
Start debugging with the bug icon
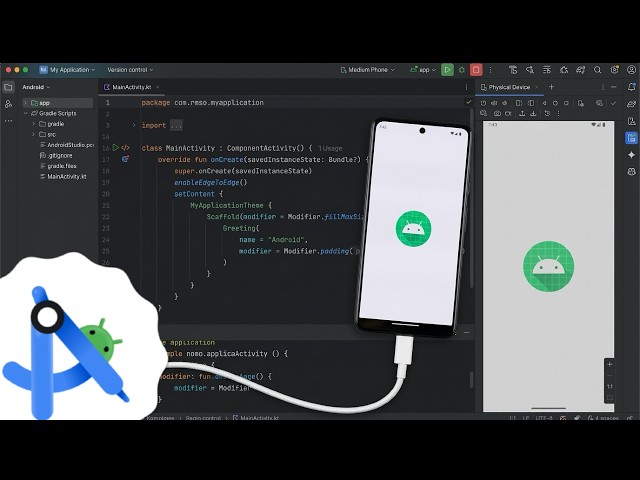[x=462, y=70]
